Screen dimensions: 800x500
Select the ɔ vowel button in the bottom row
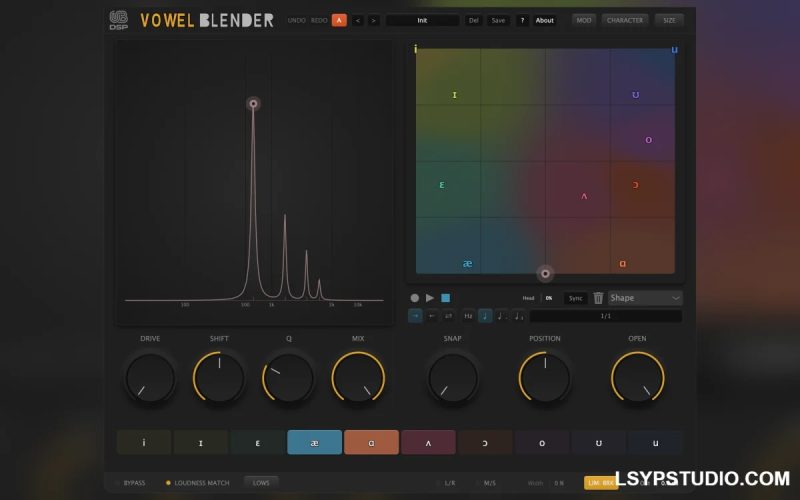coord(485,442)
